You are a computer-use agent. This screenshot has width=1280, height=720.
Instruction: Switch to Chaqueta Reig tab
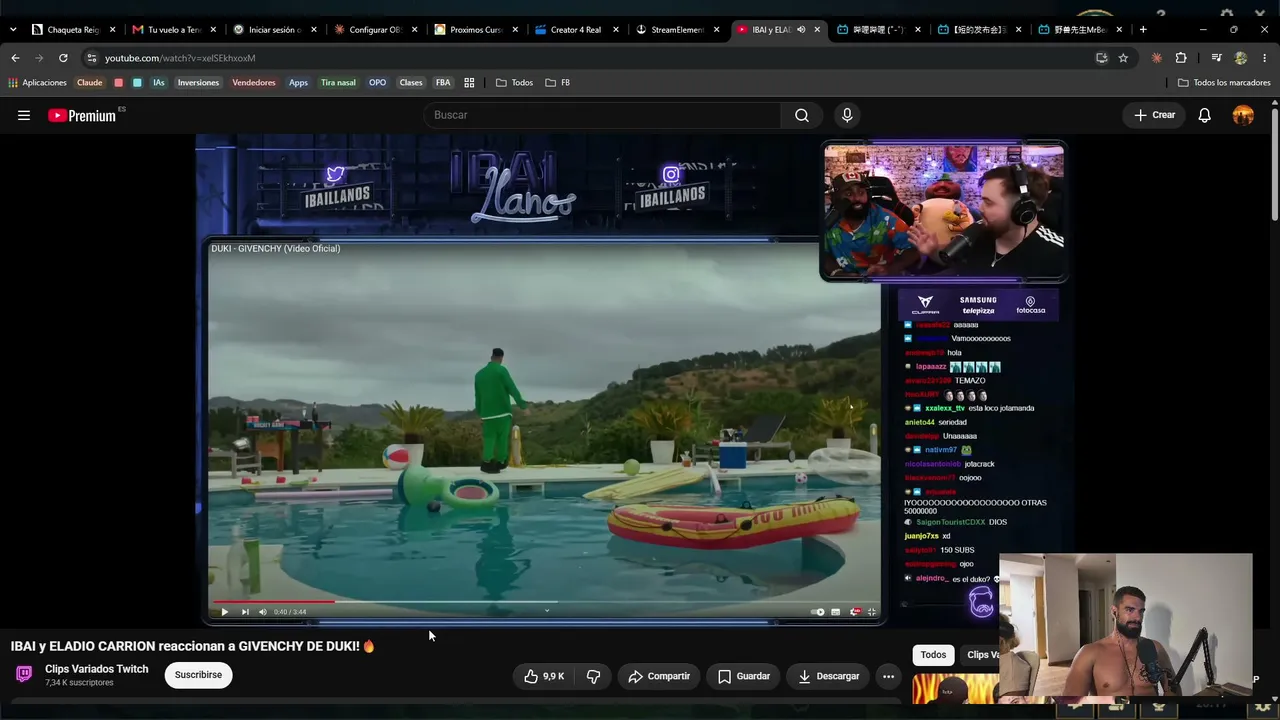[x=73, y=30]
